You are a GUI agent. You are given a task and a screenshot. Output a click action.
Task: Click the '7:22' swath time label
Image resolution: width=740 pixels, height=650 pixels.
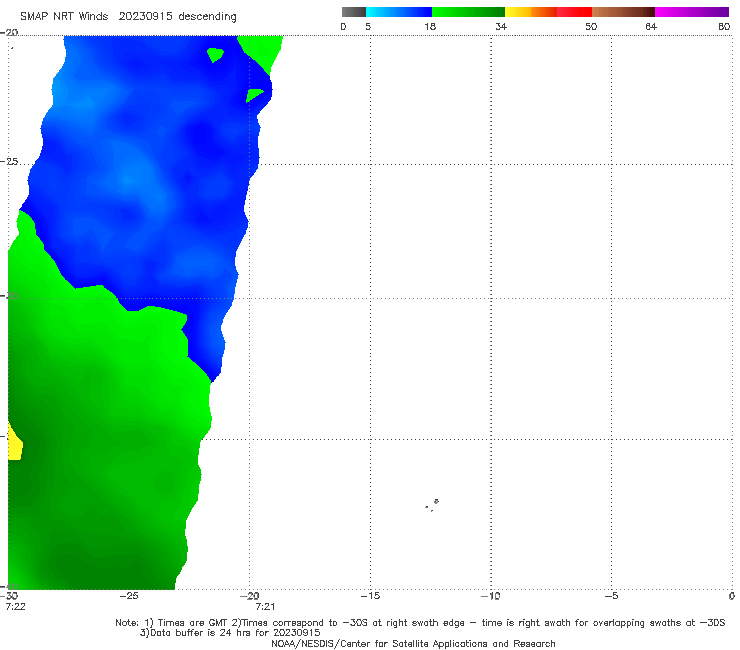(15, 607)
